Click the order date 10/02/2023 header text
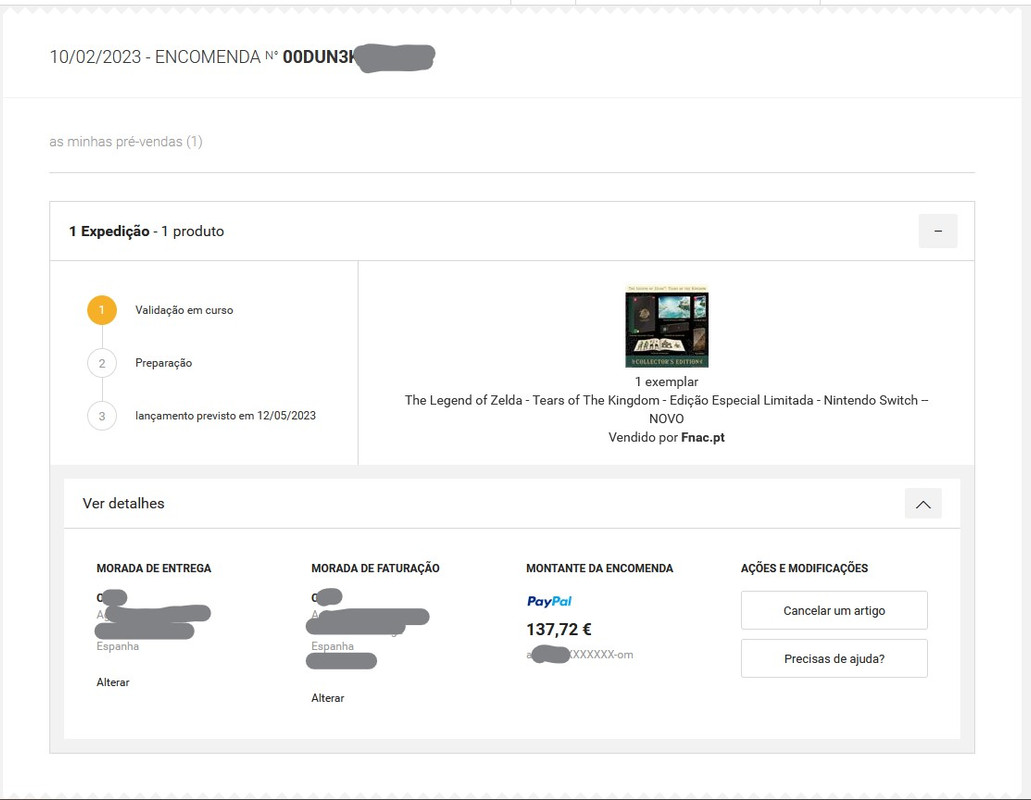 95,57
